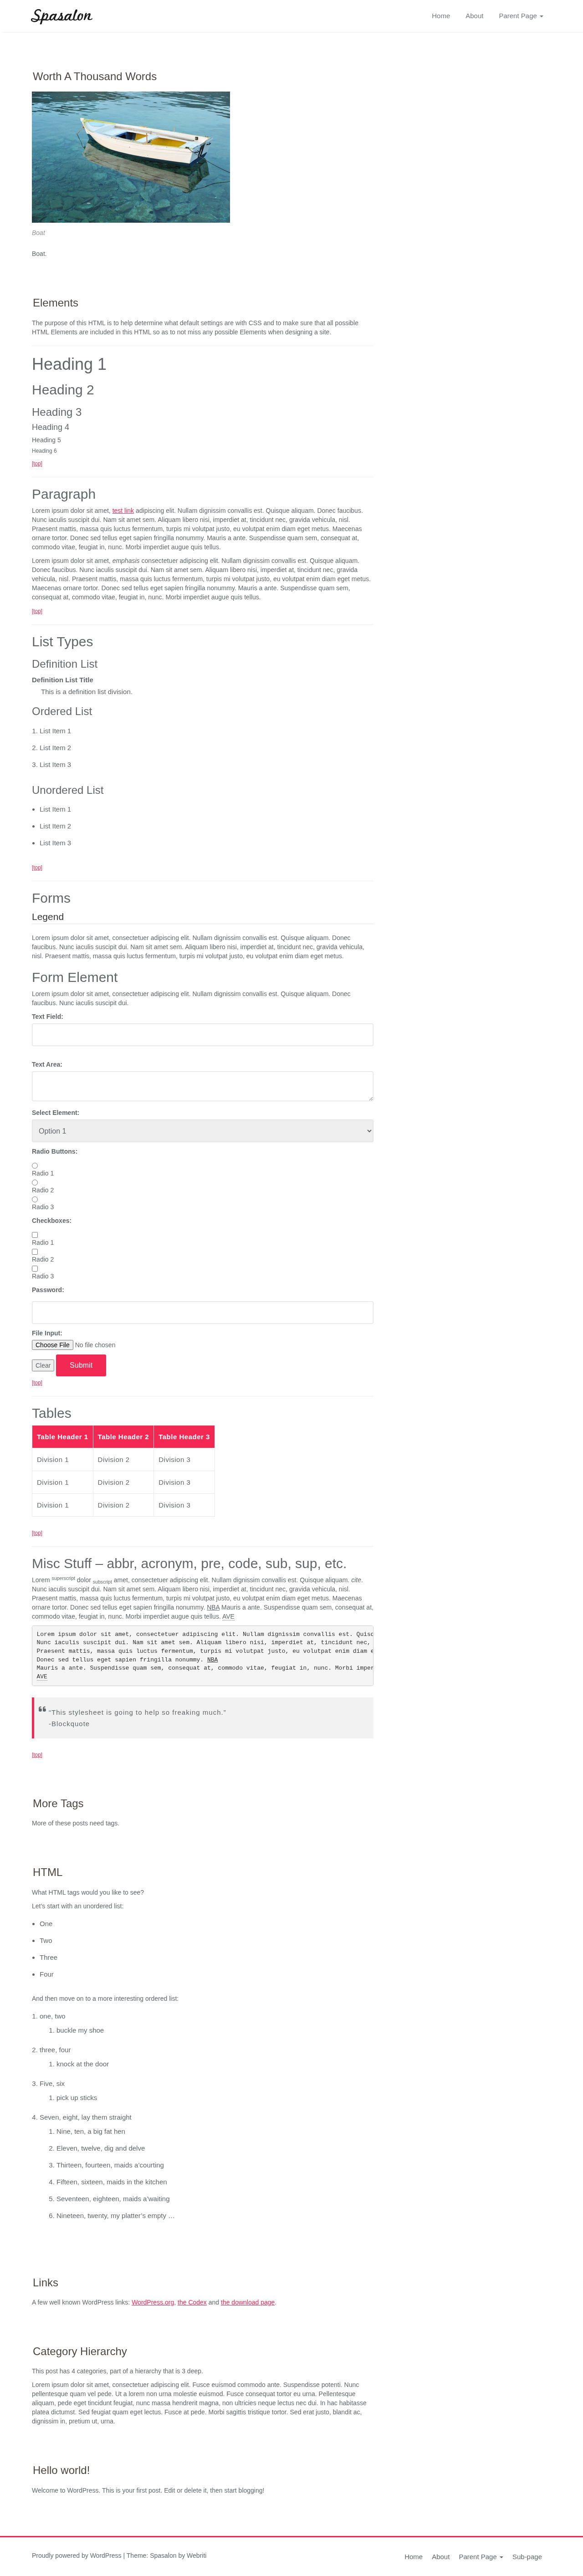Open the Select Element dropdown showing Option 1

pos(202,1131)
